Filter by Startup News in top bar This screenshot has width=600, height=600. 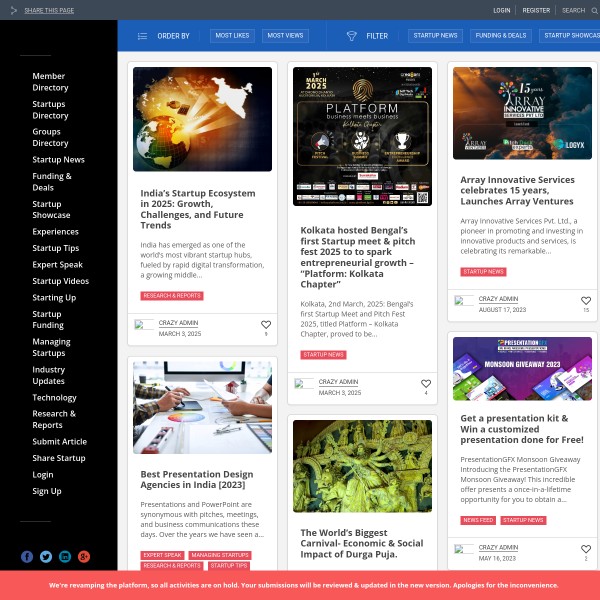[x=435, y=36]
